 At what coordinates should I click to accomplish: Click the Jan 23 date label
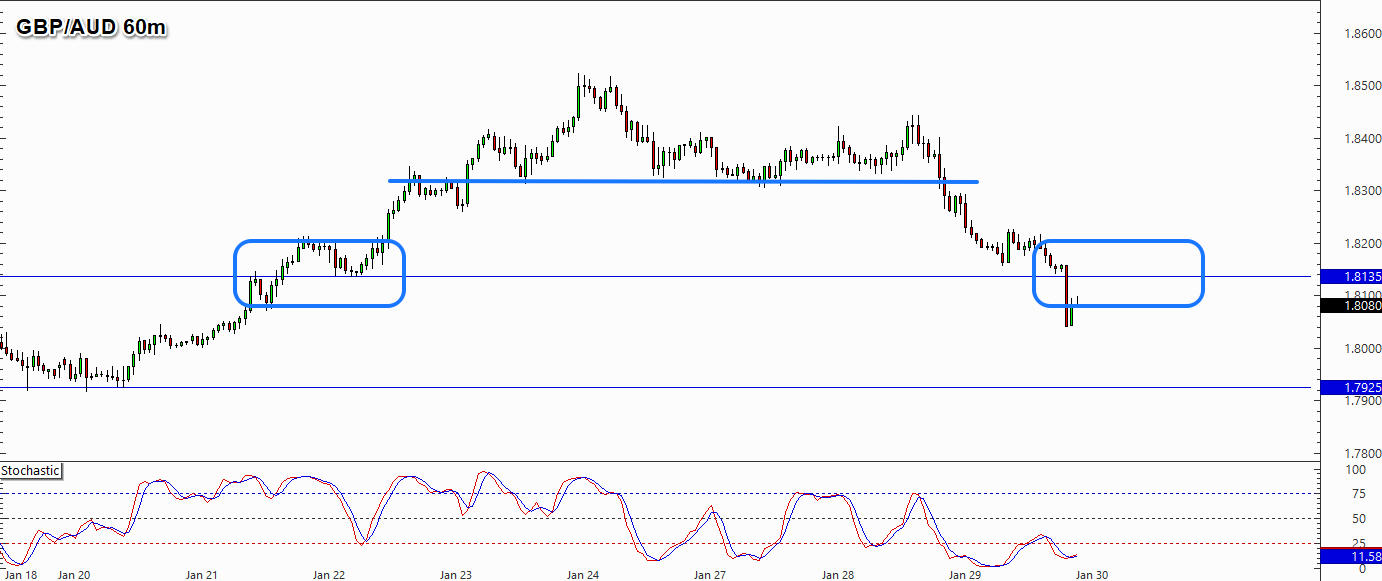[455, 575]
